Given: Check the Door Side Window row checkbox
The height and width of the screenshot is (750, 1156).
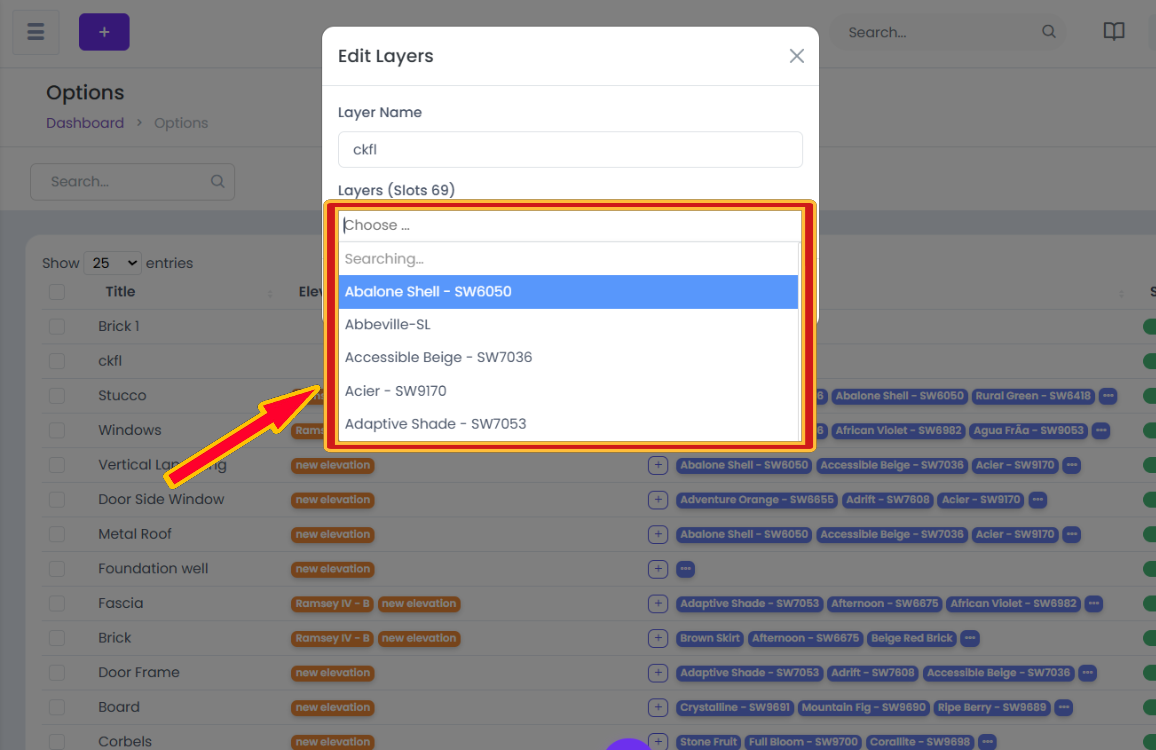Looking at the screenshot, I should click(x=57, y=500).
